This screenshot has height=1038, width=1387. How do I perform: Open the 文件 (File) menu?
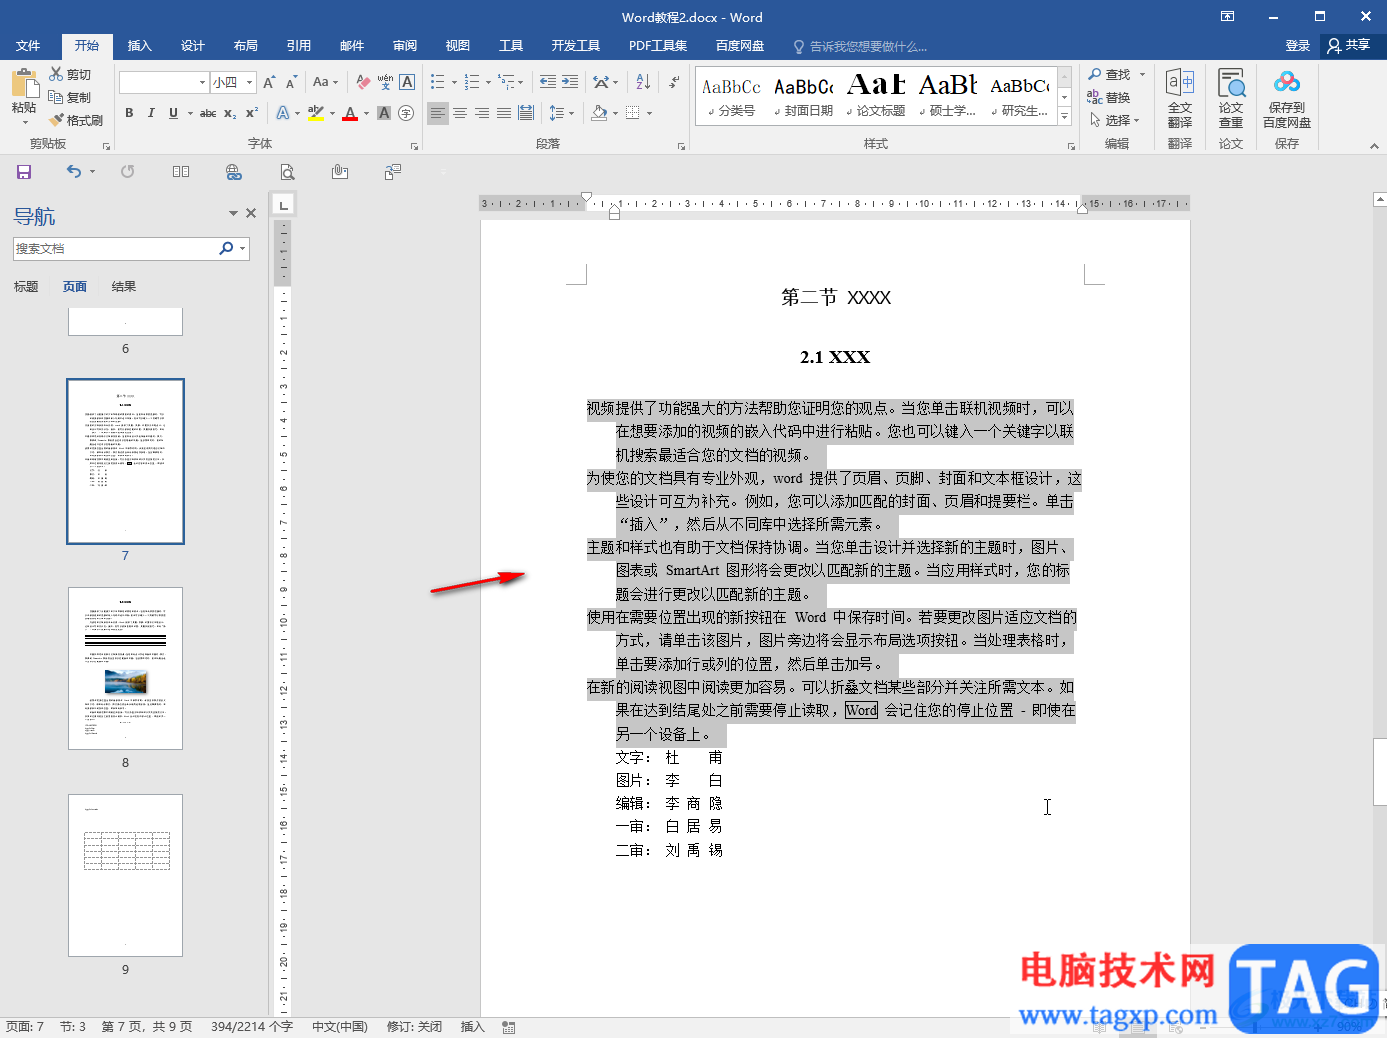(28, 46)
